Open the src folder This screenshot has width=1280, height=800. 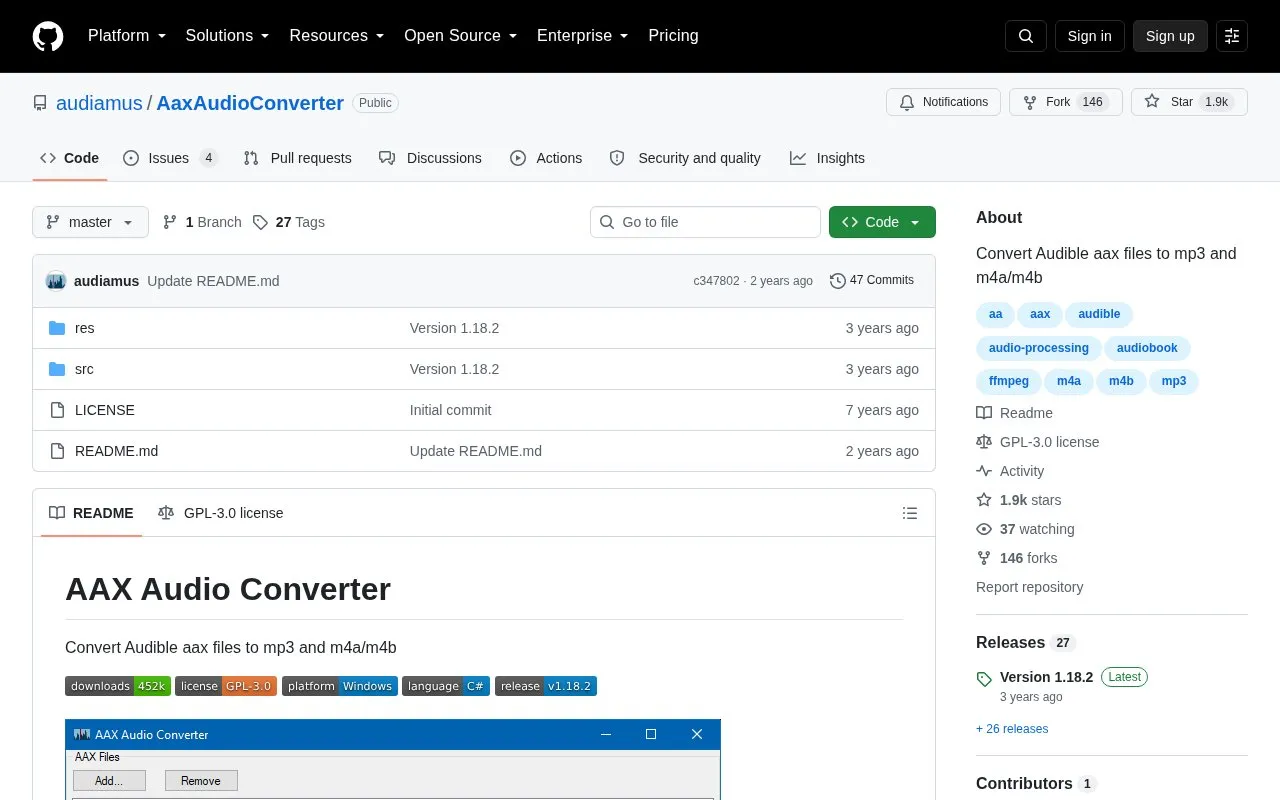click(x=84, y=369)
